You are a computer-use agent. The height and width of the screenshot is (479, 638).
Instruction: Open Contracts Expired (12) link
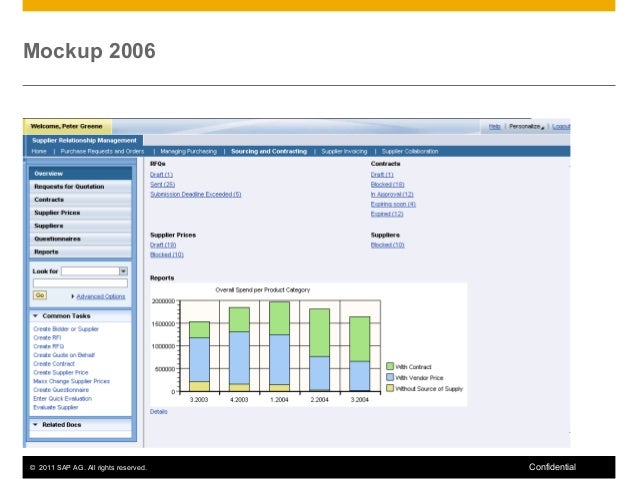[387, 214]
